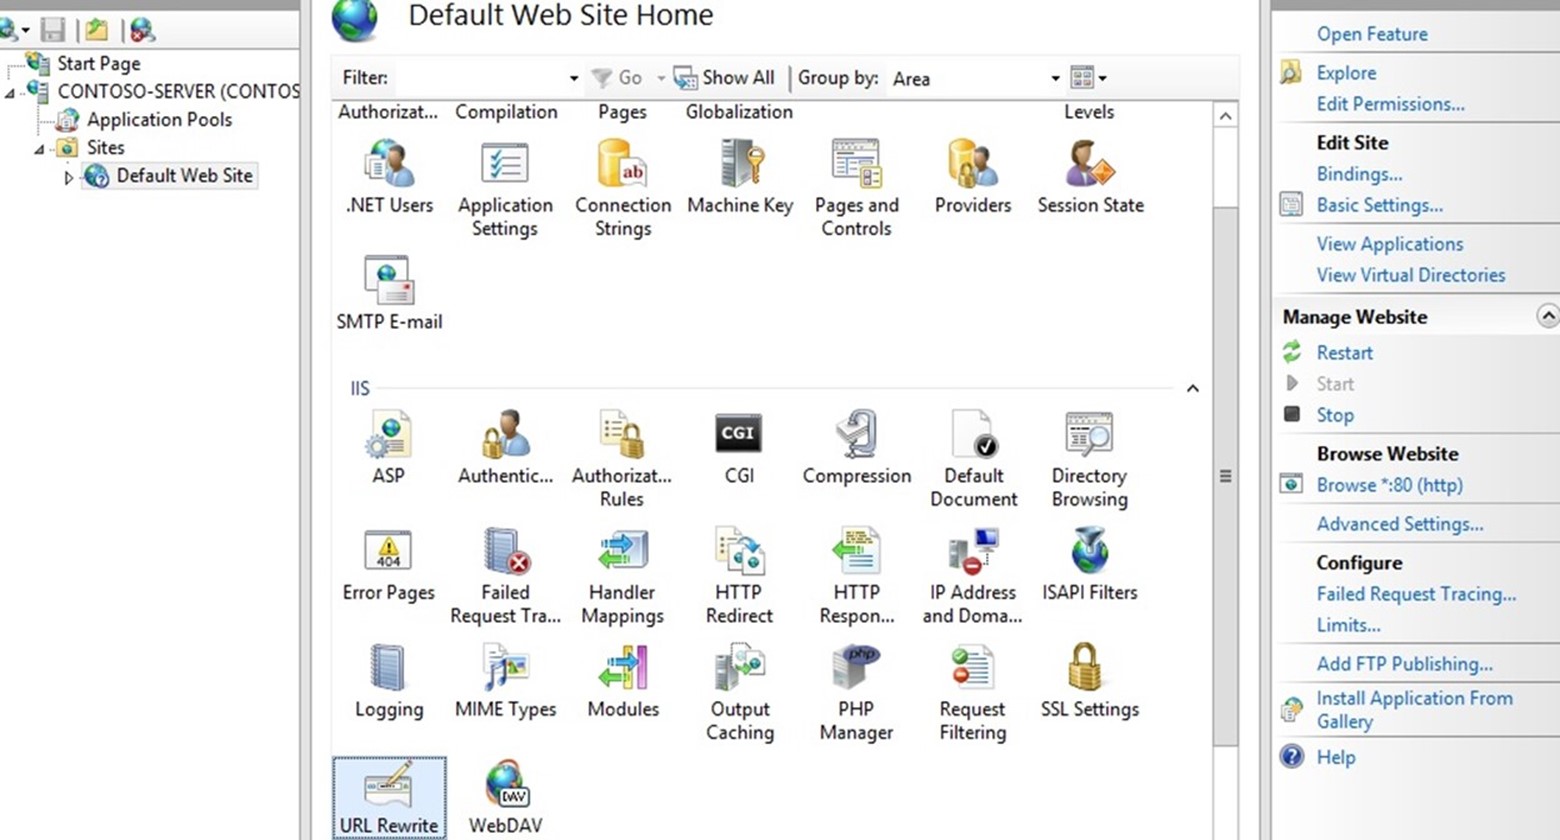Select the URL Rewrite feature

(389, 798)
